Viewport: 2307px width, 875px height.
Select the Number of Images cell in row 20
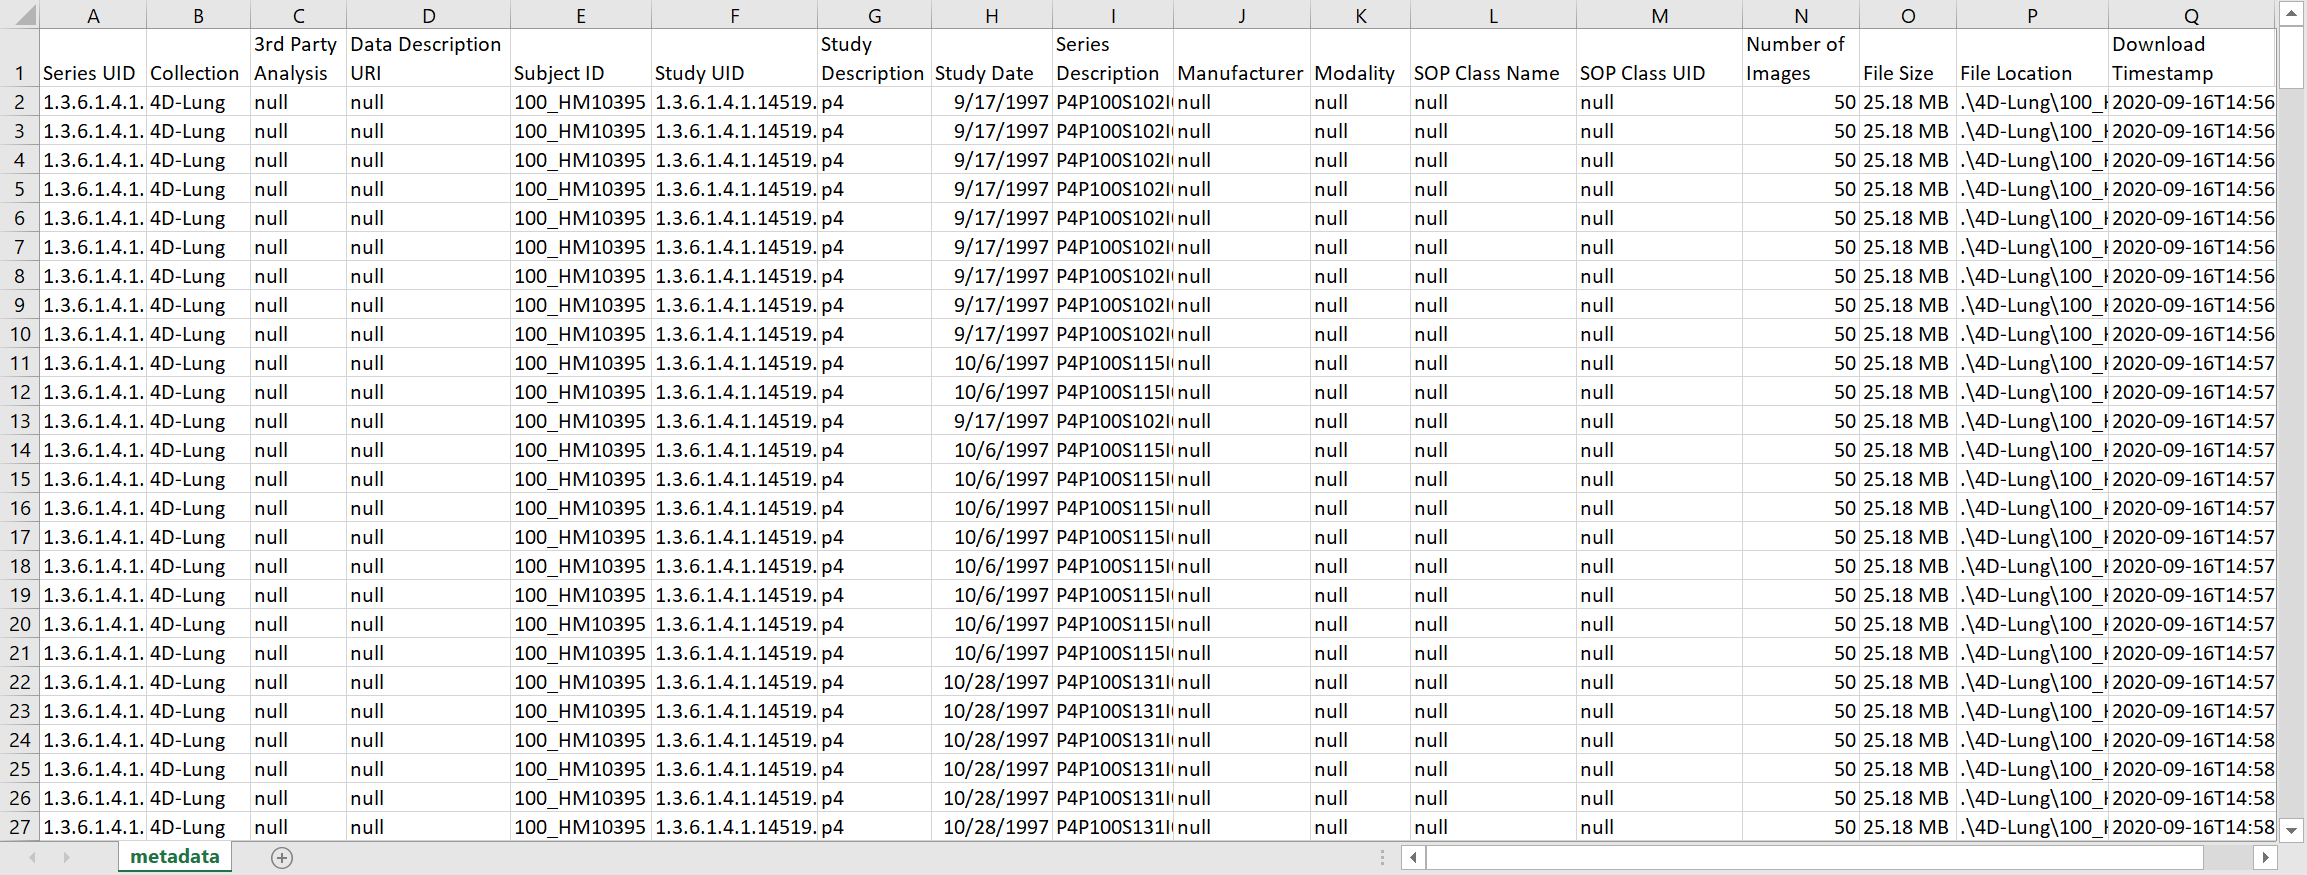point(1800,624)
